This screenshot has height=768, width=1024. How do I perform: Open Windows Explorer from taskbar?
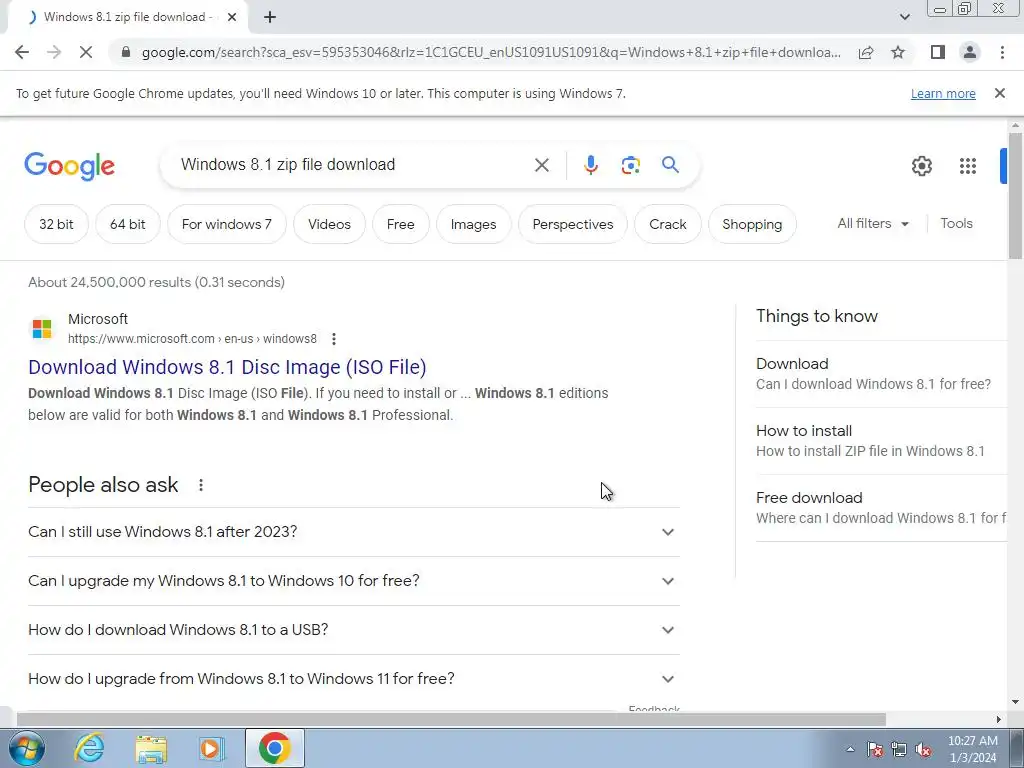coord(151,748)
